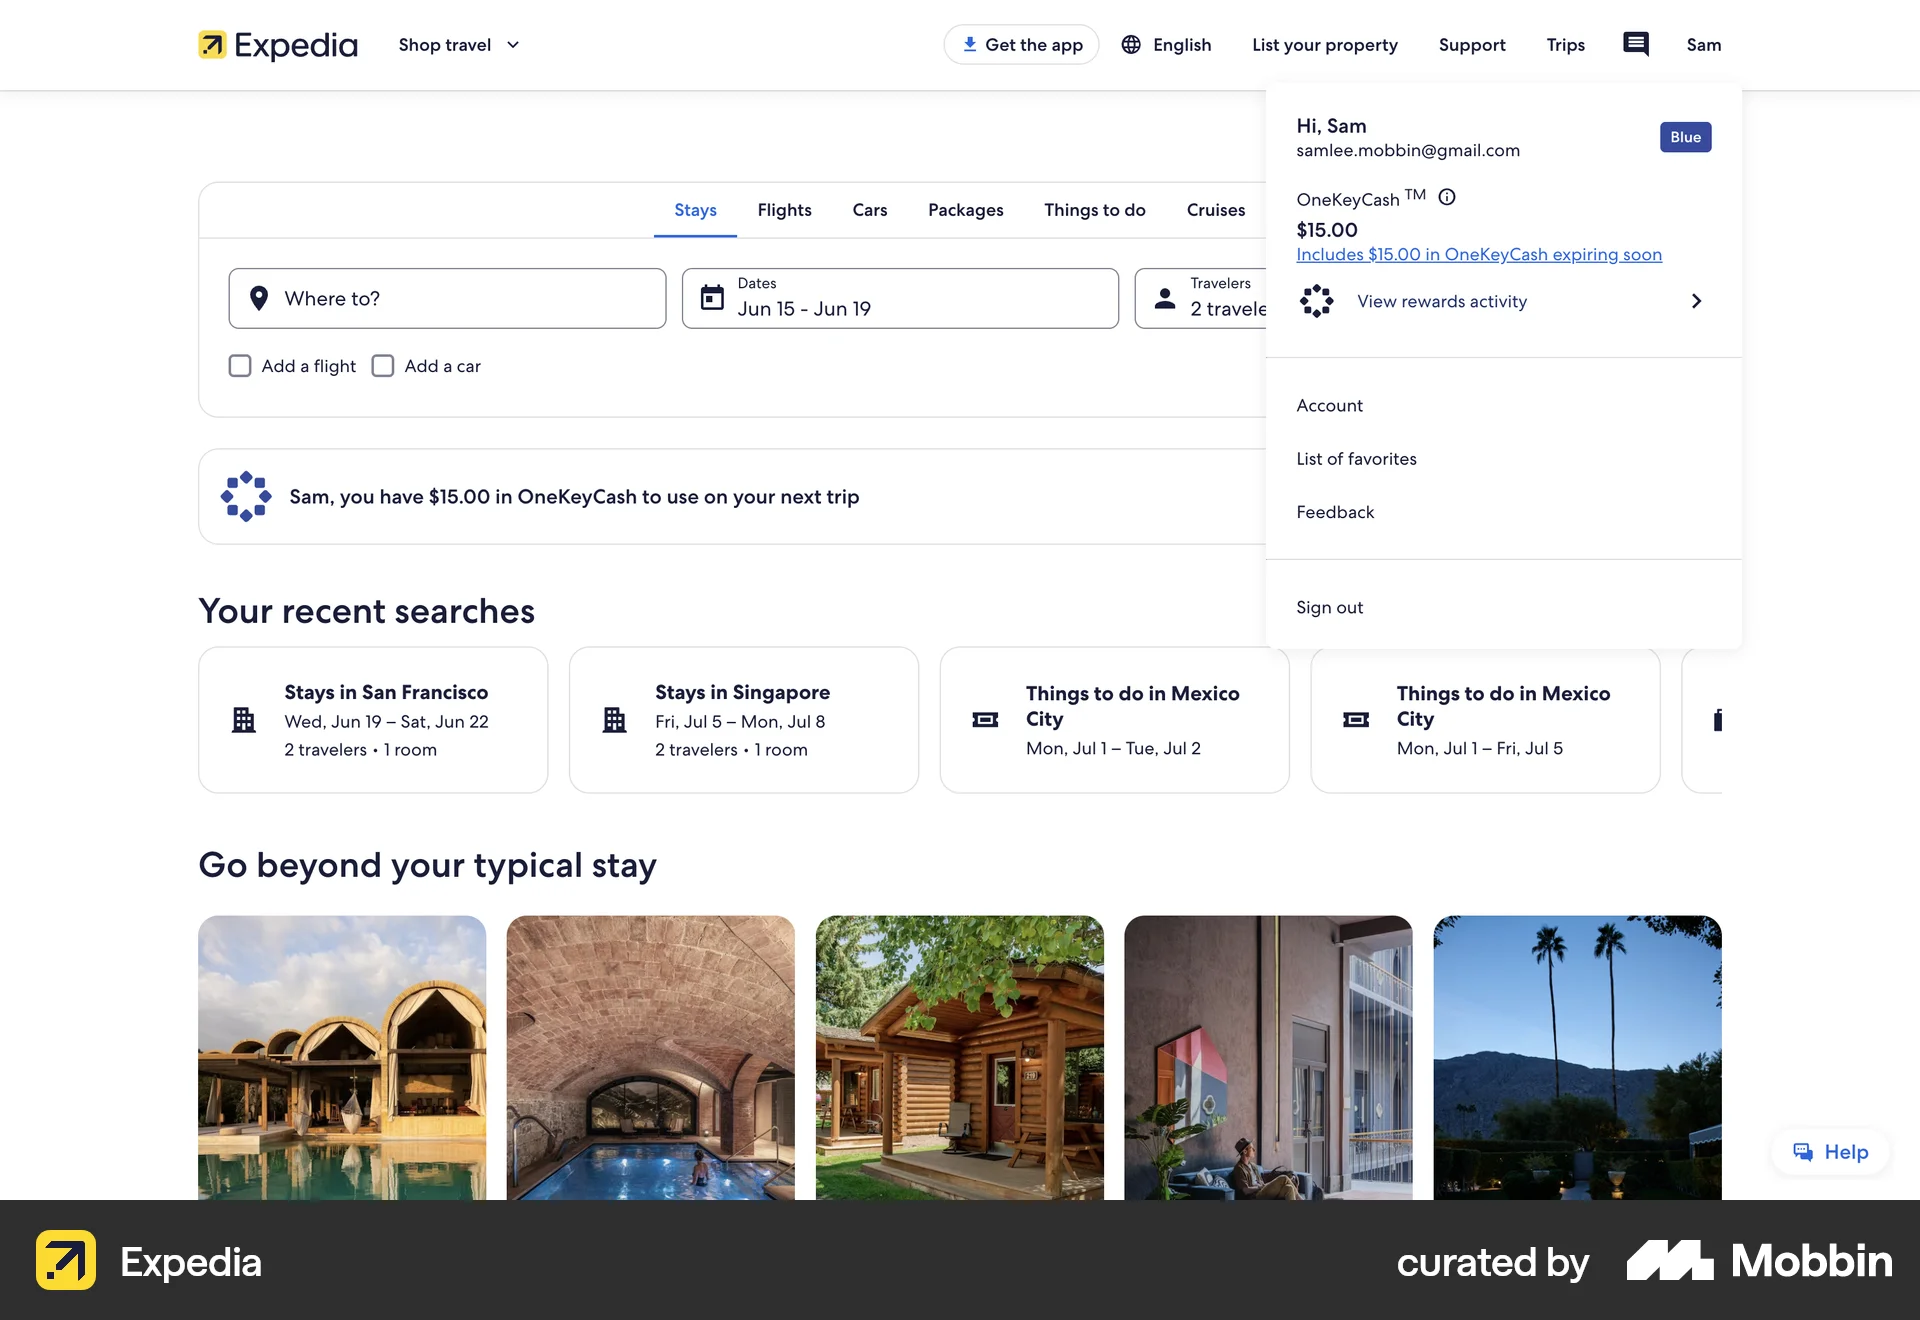The image size is (1920, 1320).
Task: Enable the Add a car option
Action: coord(382,366)
